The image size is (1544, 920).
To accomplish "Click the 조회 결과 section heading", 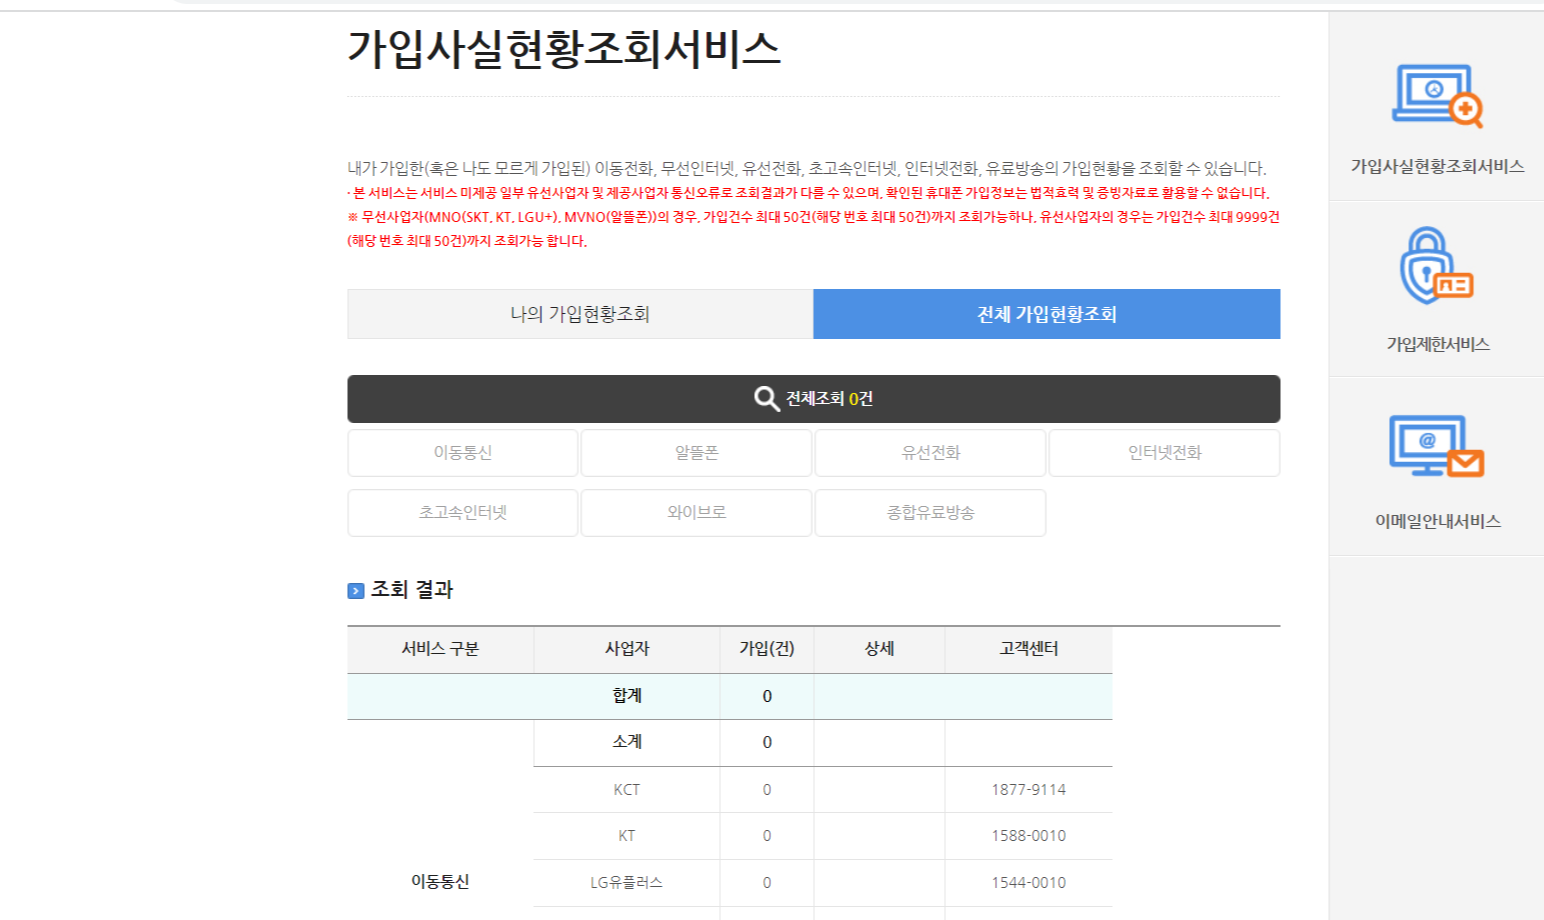I will 412,590.
